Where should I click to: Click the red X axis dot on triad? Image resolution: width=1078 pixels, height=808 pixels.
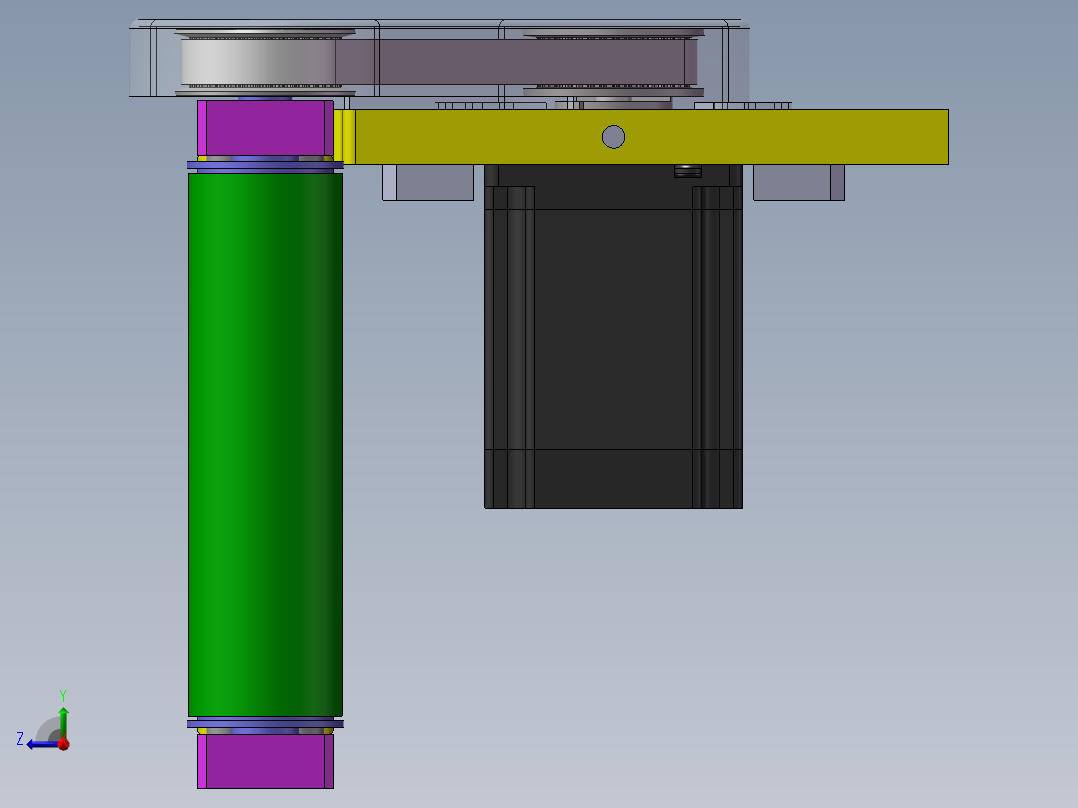pyautogui.click(x=64, y=744)
